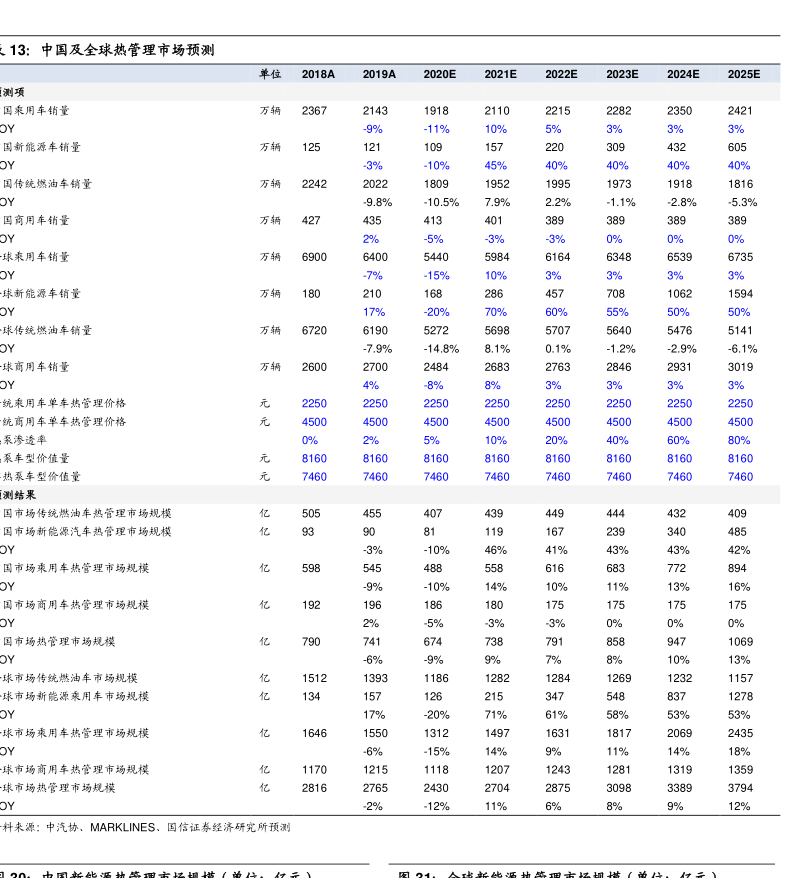Select the 2023E column header
Viewport: 789px width, 878px height.
622,74
